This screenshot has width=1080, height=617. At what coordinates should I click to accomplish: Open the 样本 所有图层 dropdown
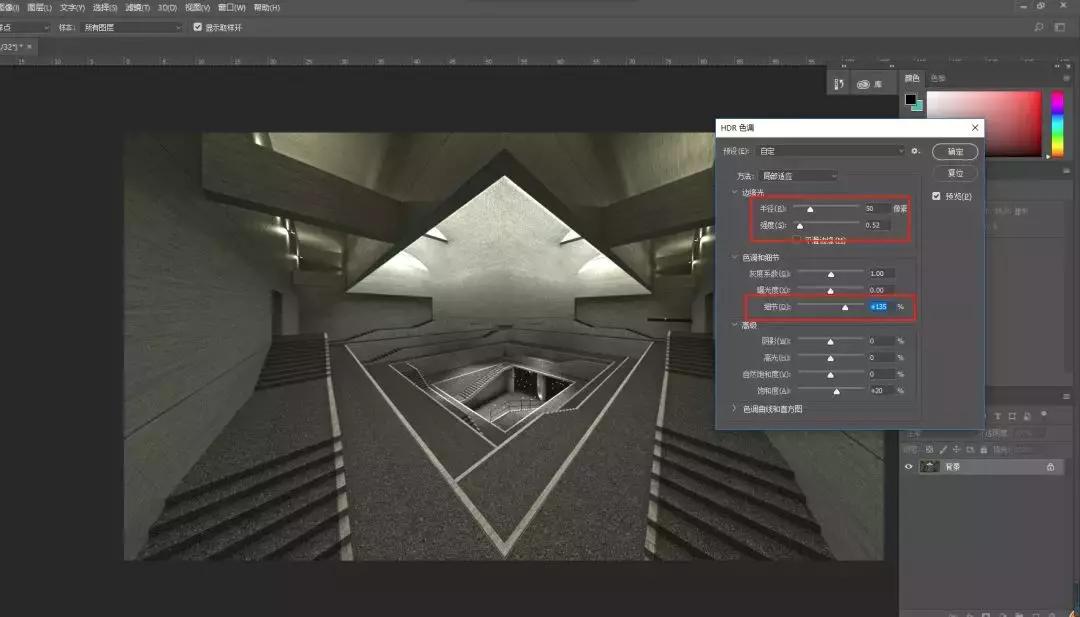pyautogui.click(x=131, y=28)
